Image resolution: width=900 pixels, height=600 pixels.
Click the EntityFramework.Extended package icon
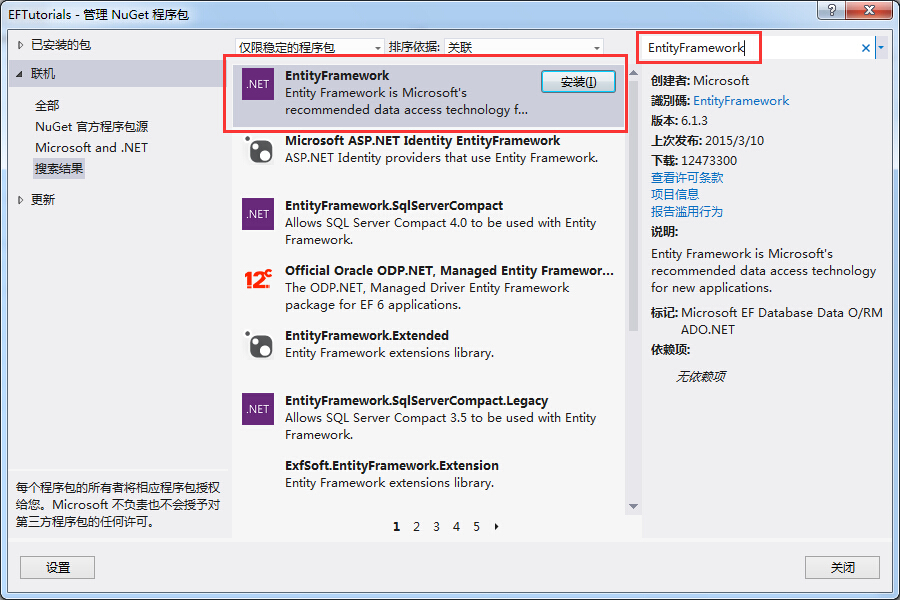[259, 345]
